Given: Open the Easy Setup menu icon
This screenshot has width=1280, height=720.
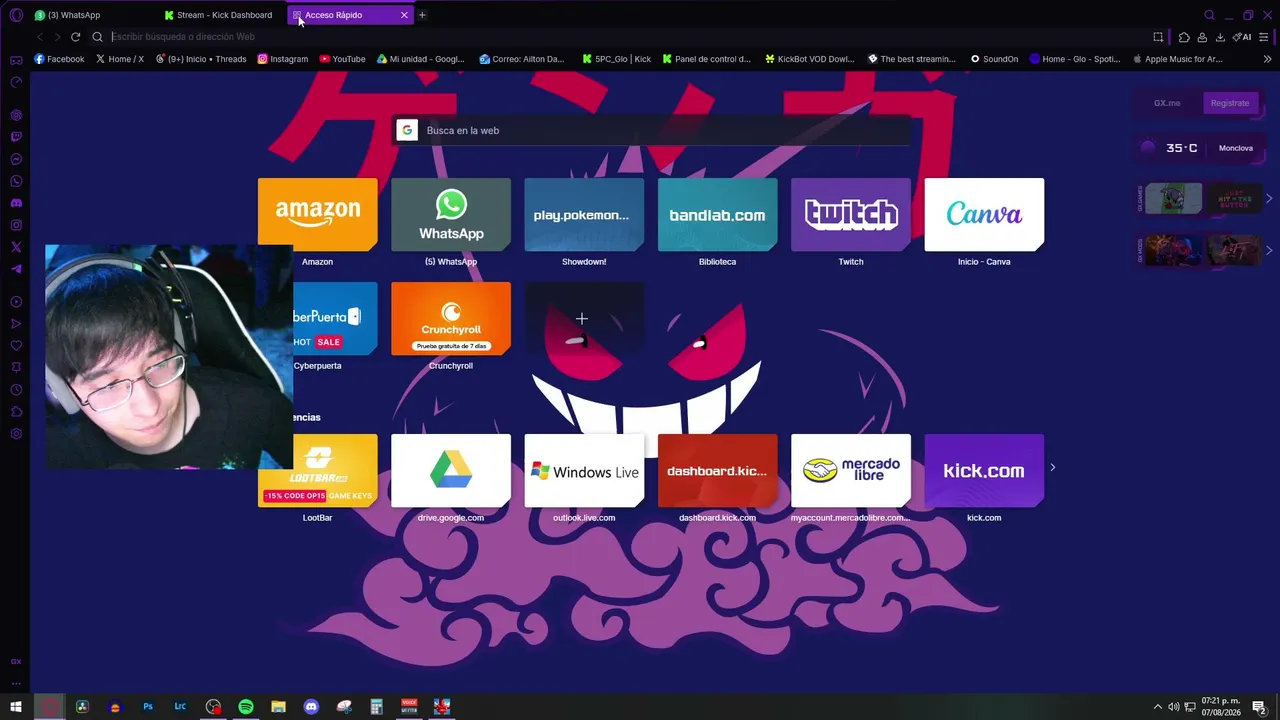Looking at the screenshot, I should (1265, 37).
